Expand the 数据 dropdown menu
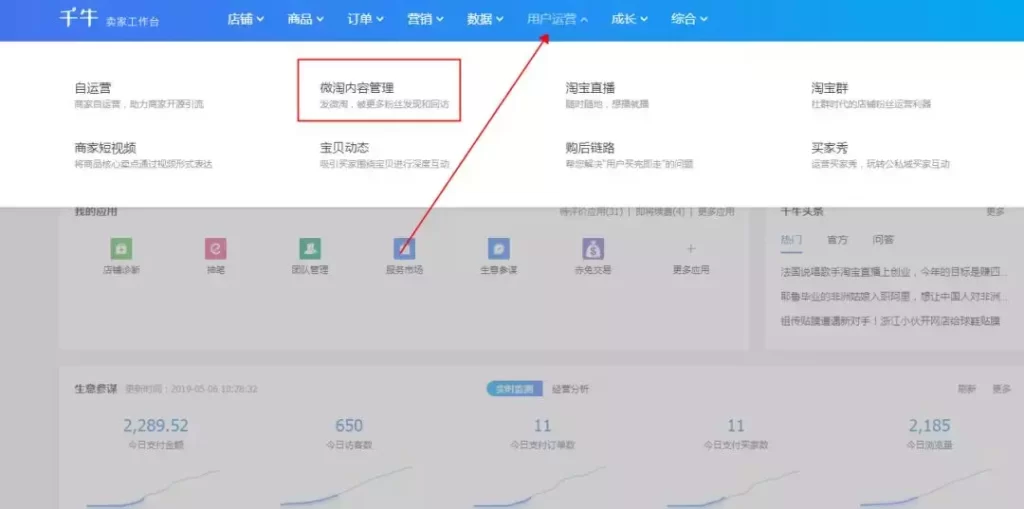The height and width of the screenshot is (509, 1024). (x=485, y=19)
